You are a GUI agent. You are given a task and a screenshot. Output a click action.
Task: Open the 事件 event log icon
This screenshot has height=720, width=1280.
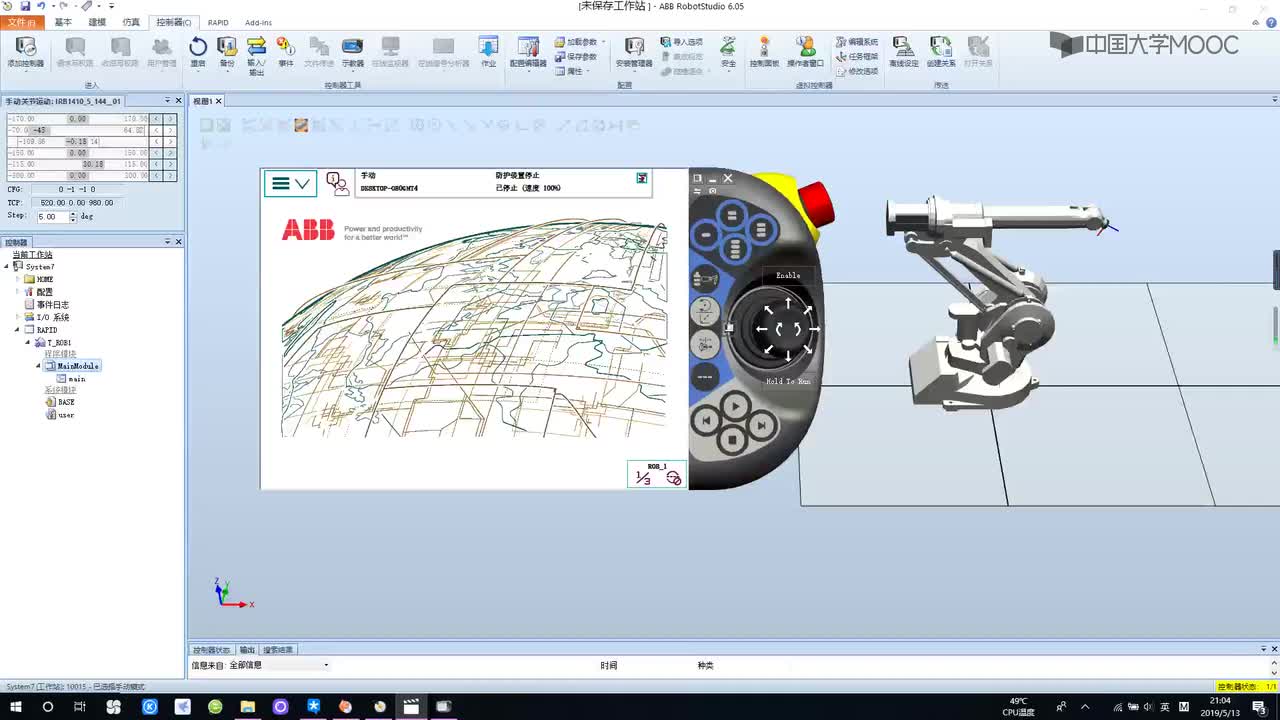[x=286, y=52]
